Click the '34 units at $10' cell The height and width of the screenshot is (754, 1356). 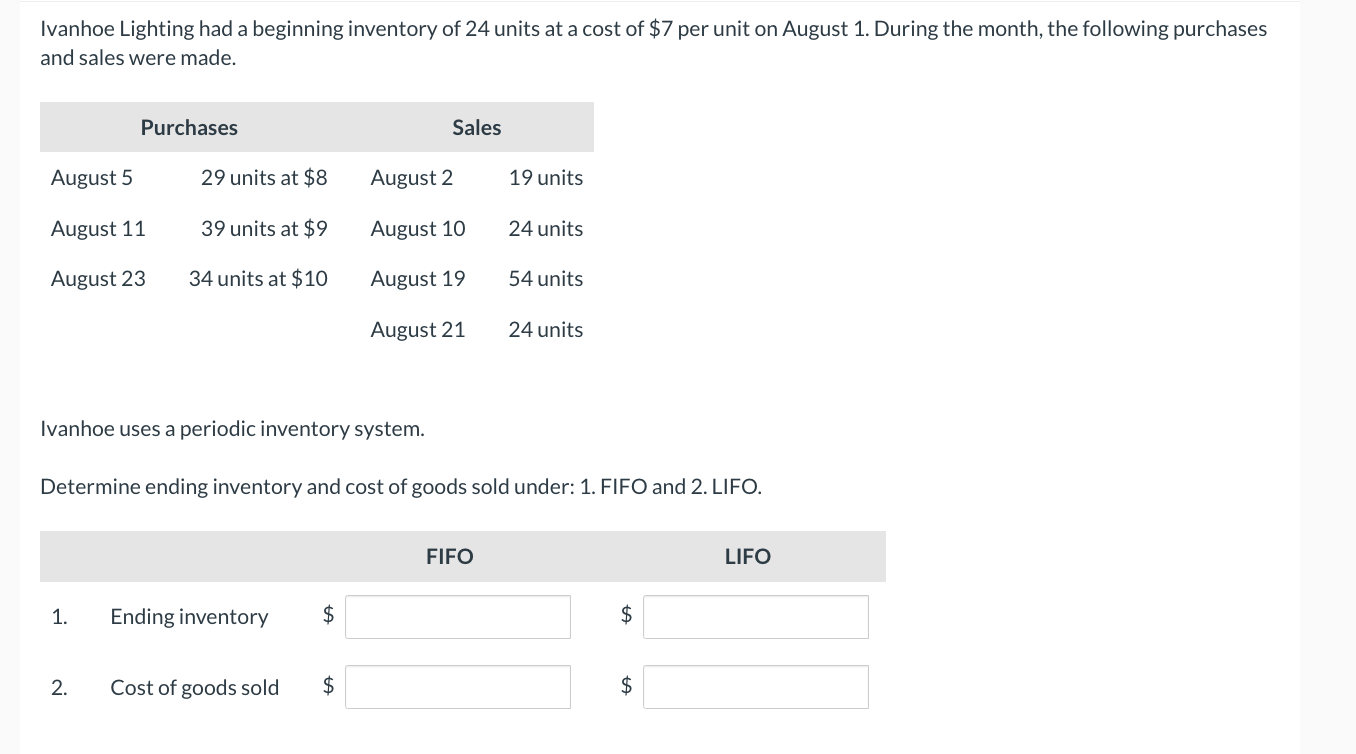point(258,279)
